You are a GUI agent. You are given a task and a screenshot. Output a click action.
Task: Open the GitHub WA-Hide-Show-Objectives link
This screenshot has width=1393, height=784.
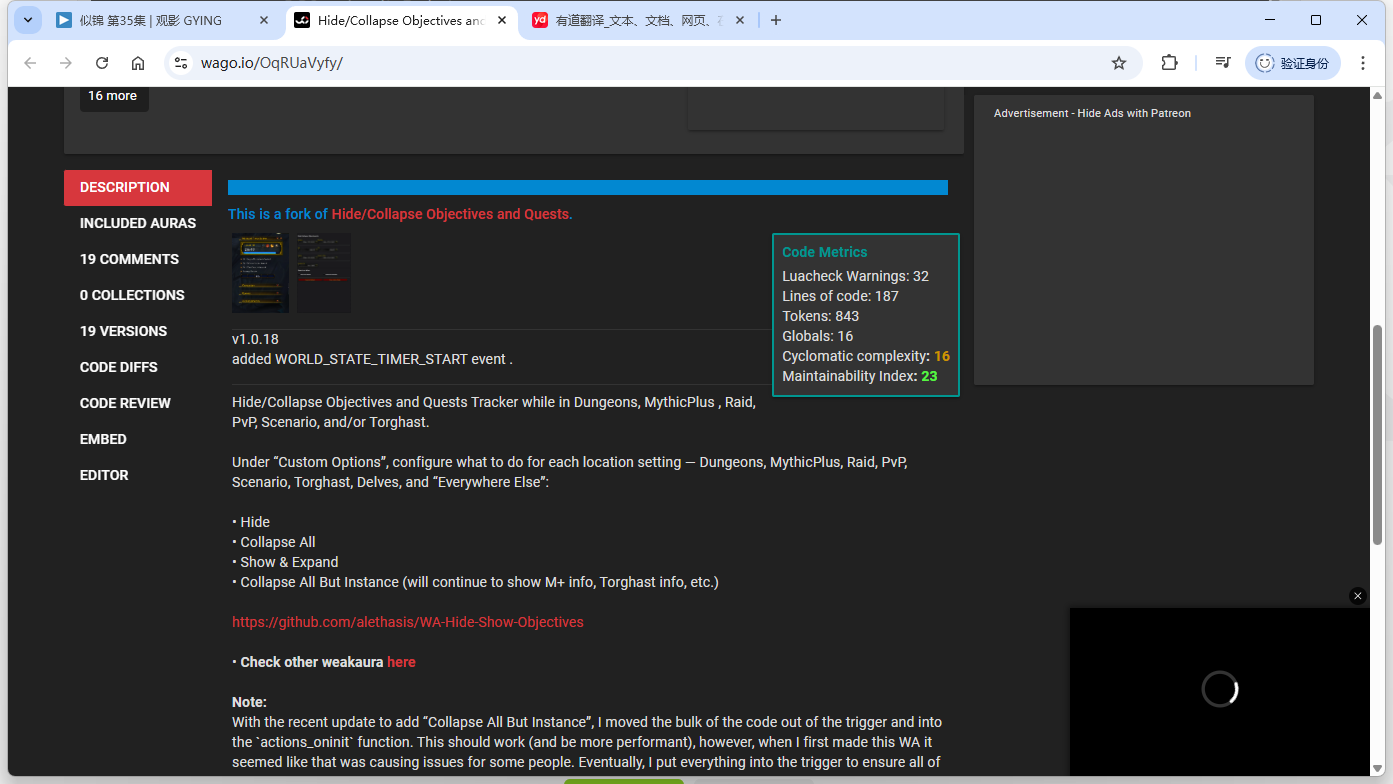(x=408, y=622)
